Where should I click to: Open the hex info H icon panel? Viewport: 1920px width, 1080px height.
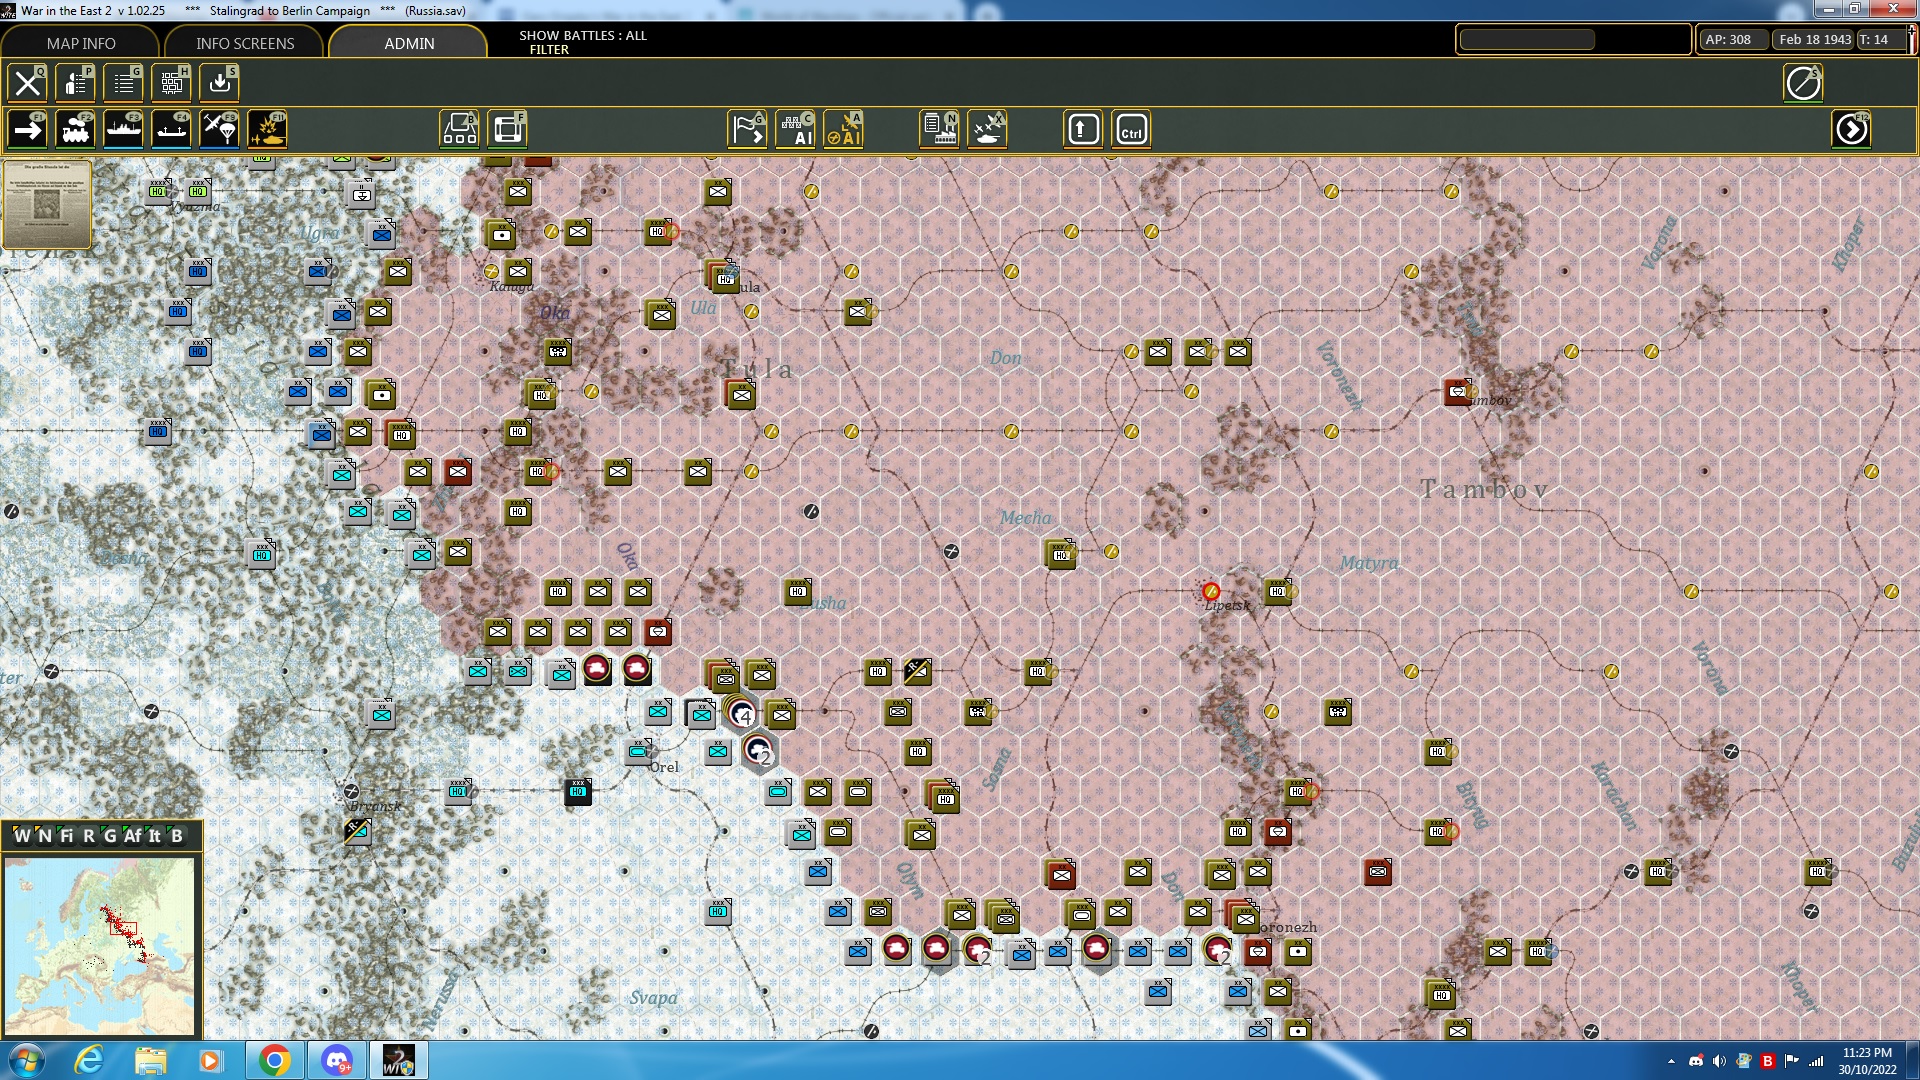[171, 83]
